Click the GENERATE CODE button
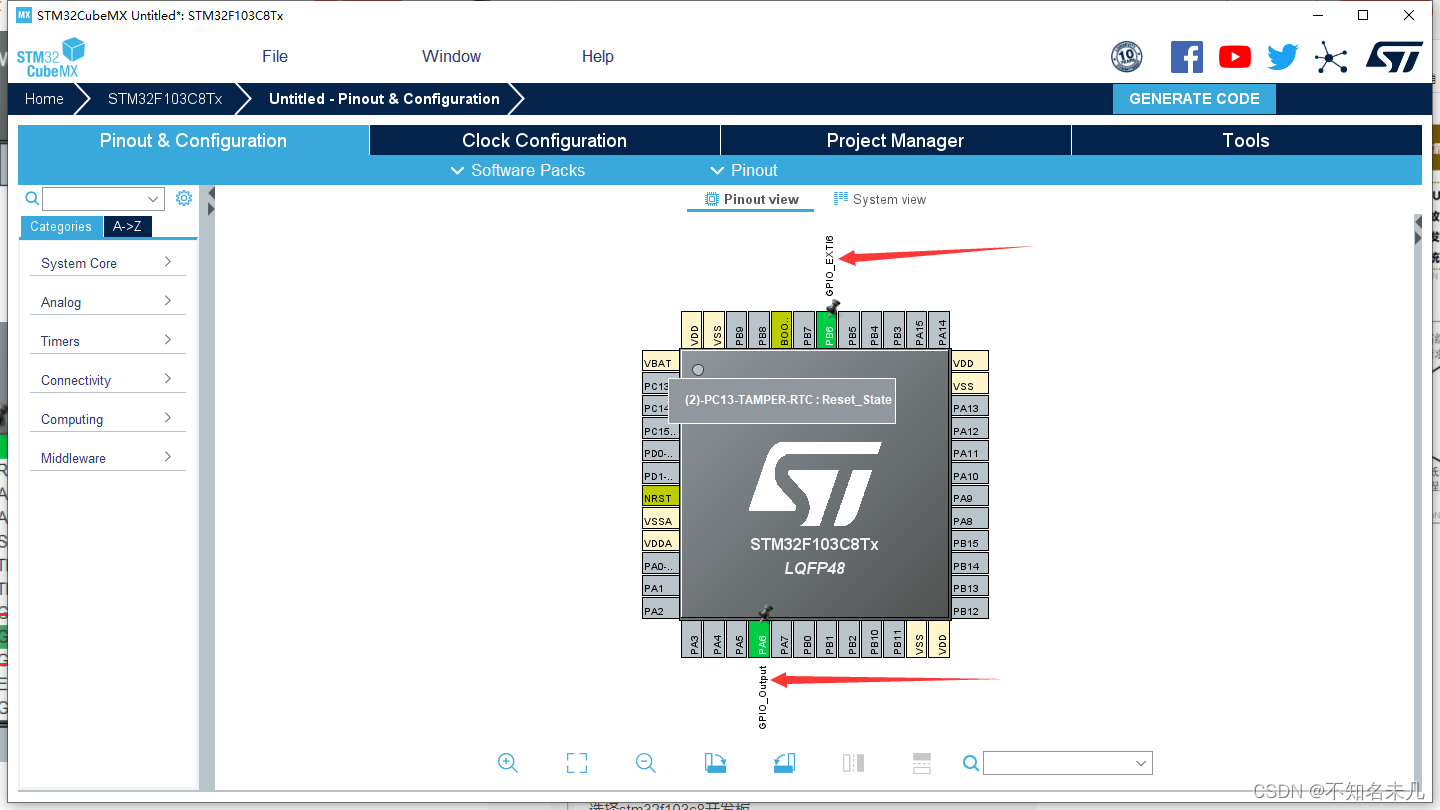1440x810 pixels. point(1194,98)
